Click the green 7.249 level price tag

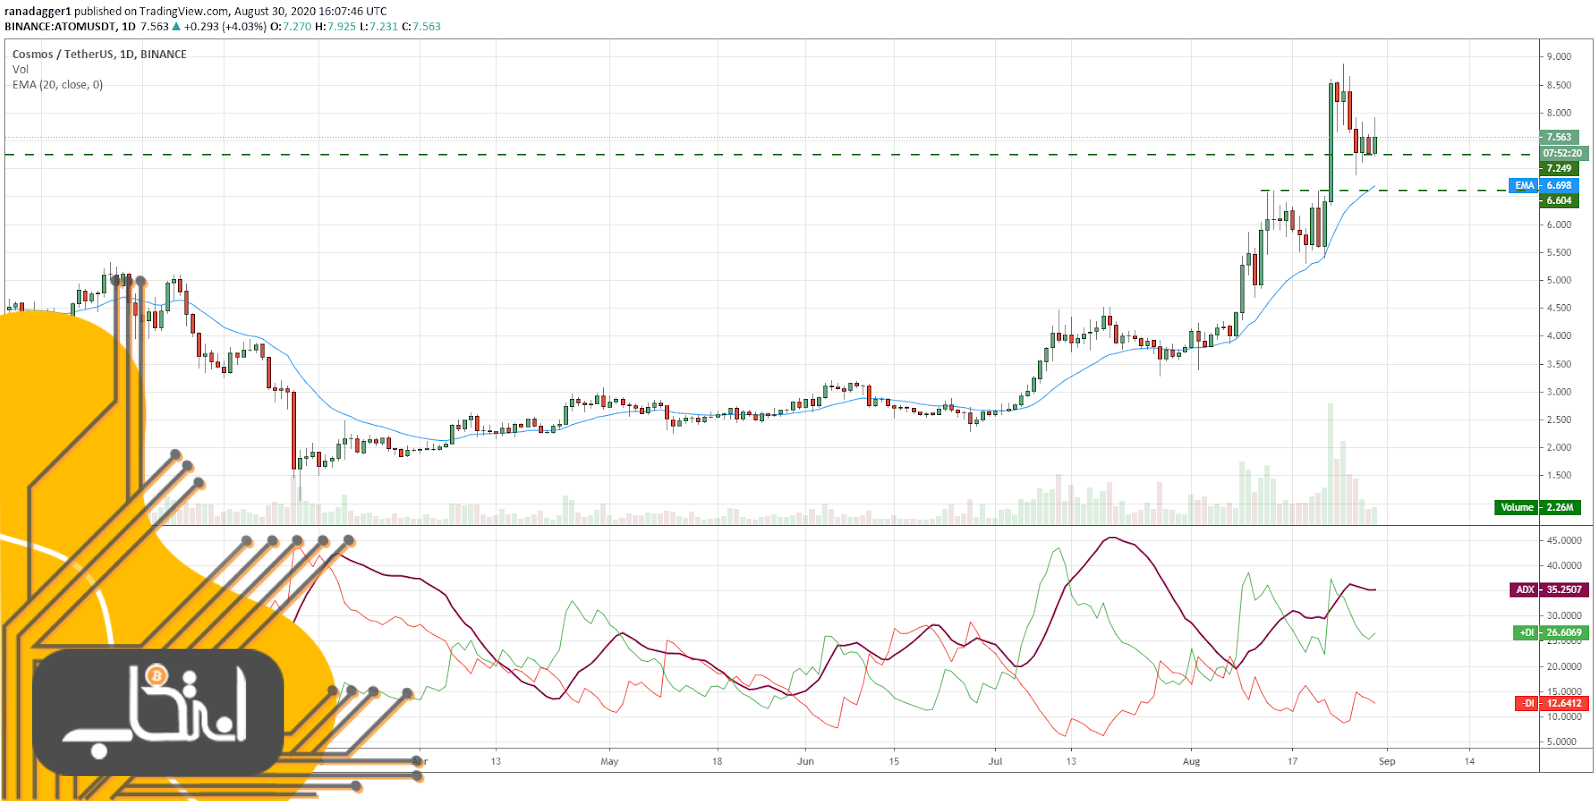(1558, 168)
